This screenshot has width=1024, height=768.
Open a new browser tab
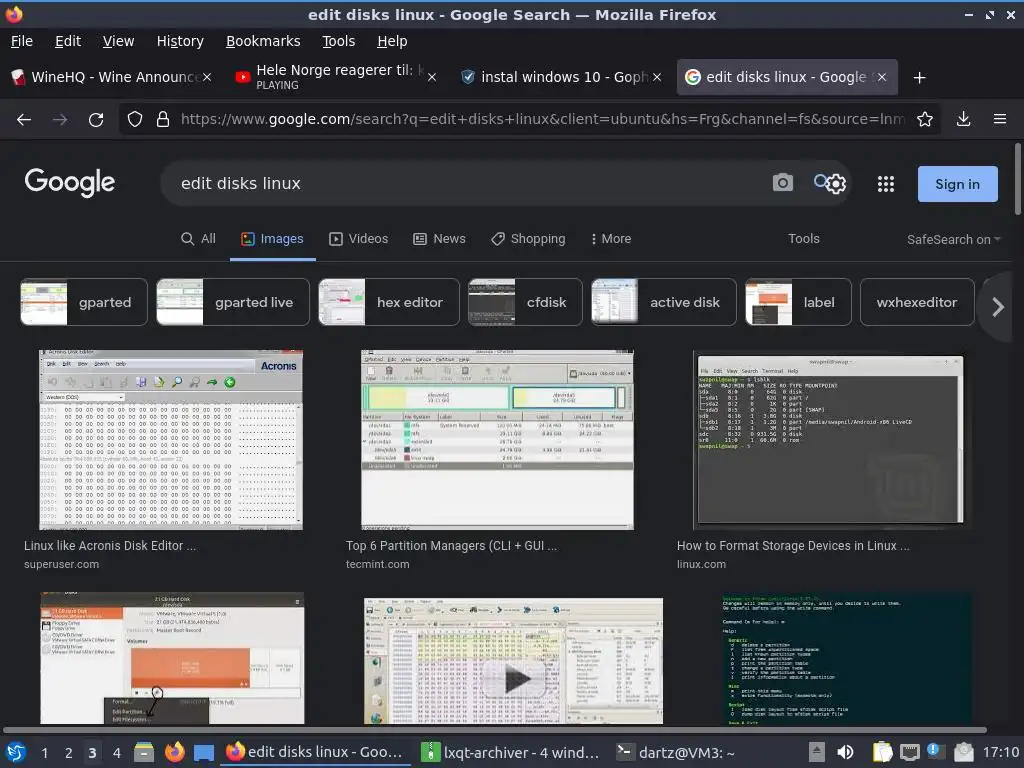click(x=920, y=78)
